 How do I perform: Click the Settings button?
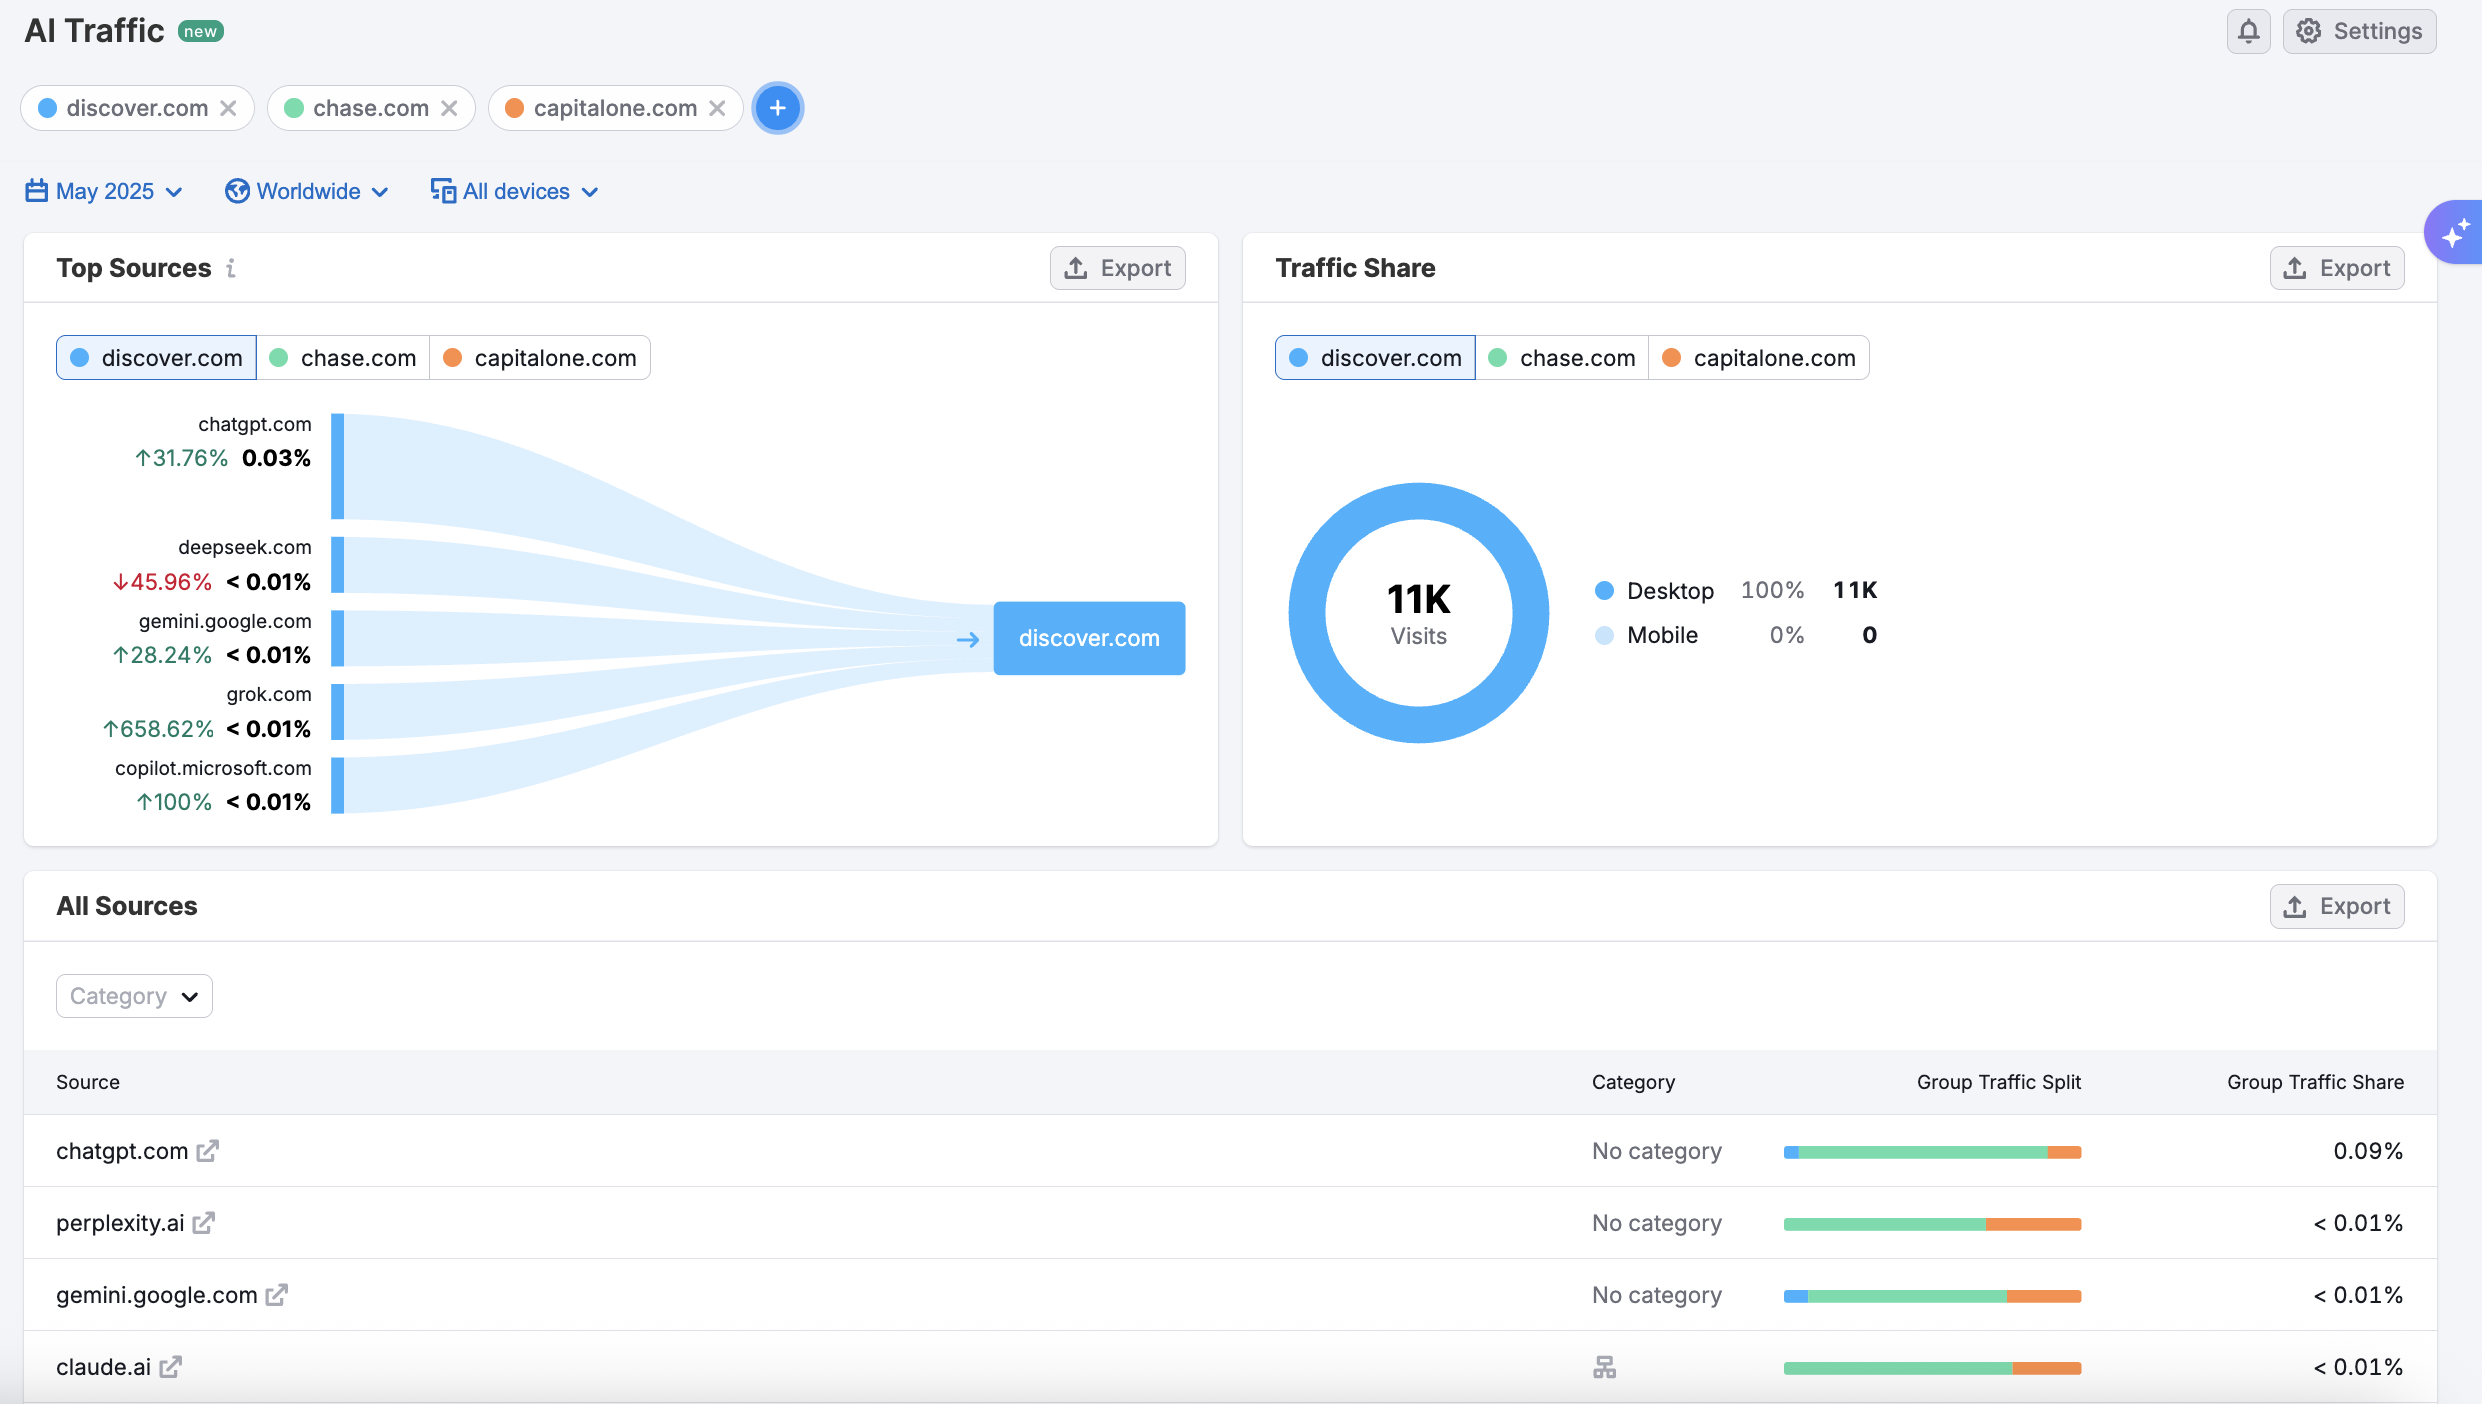[x=2359, y=31]
